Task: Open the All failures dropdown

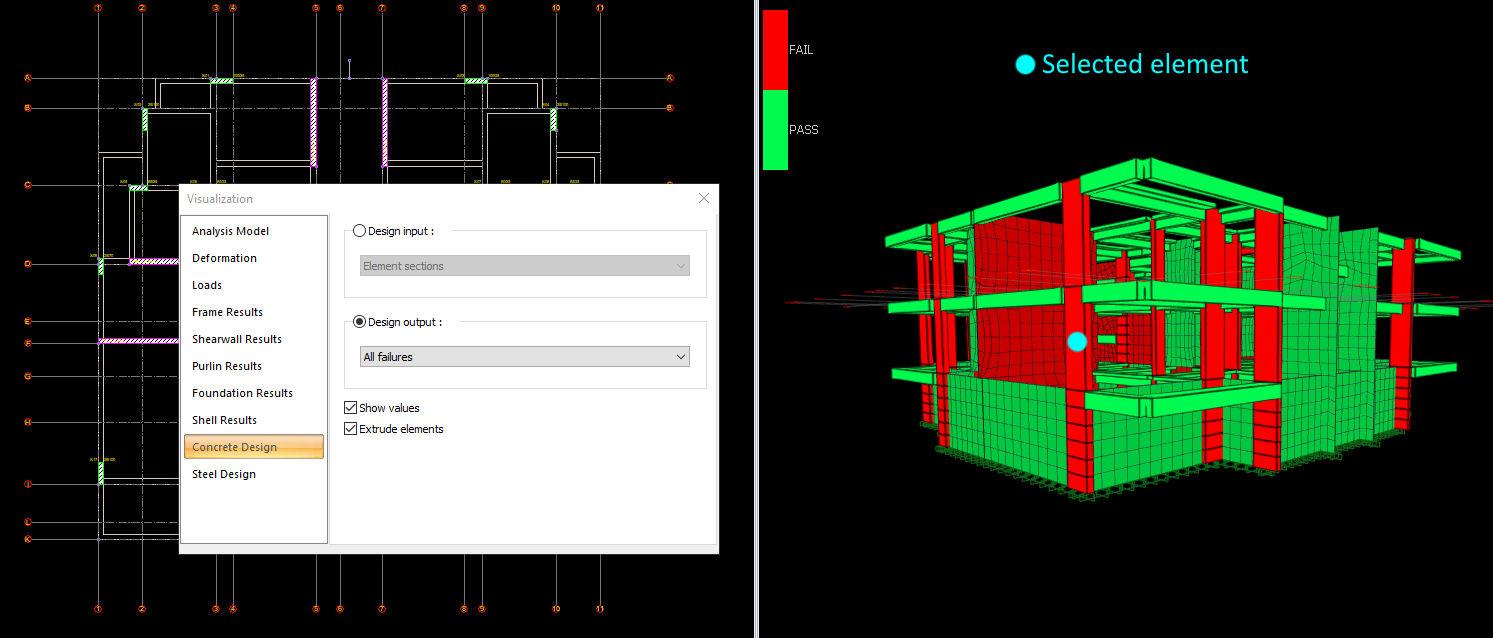Action: point(525,357)
